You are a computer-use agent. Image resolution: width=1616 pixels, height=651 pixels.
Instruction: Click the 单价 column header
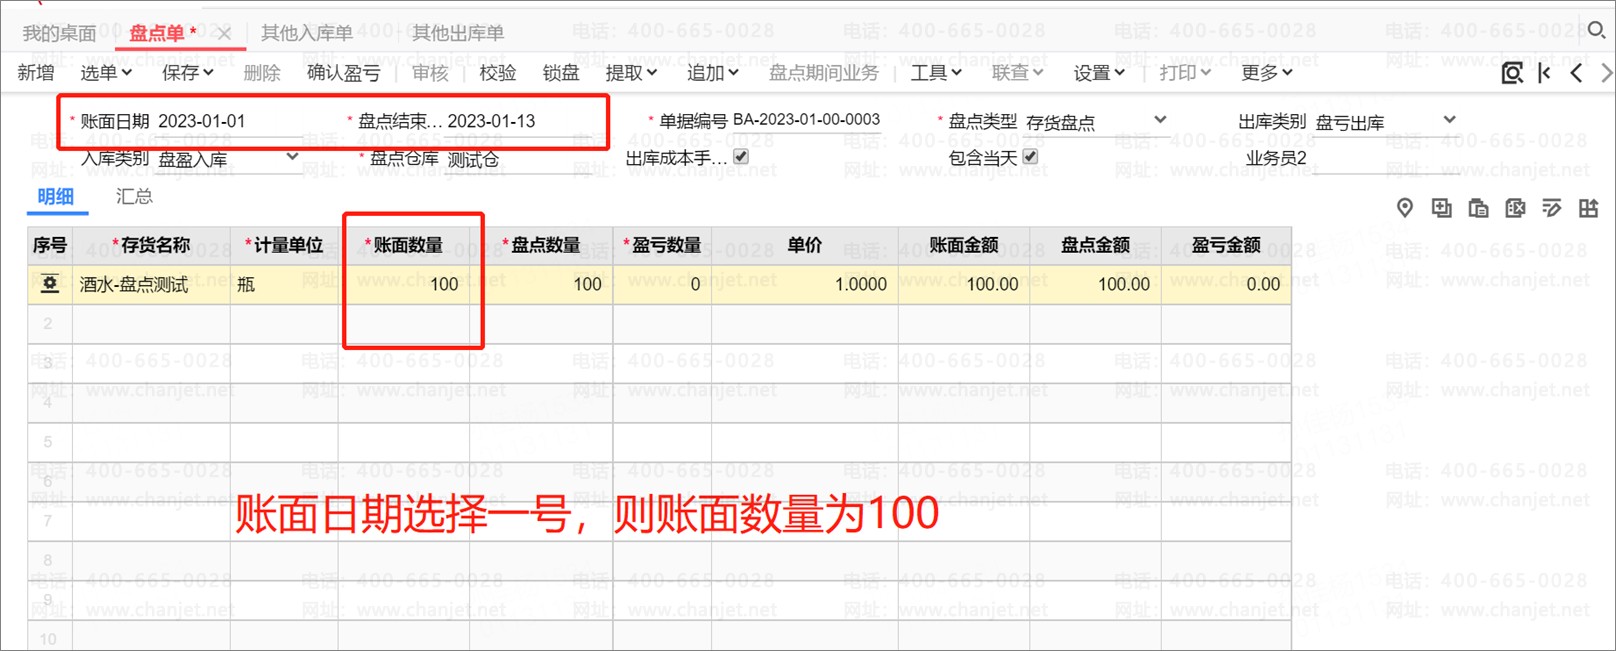(805, 245)
